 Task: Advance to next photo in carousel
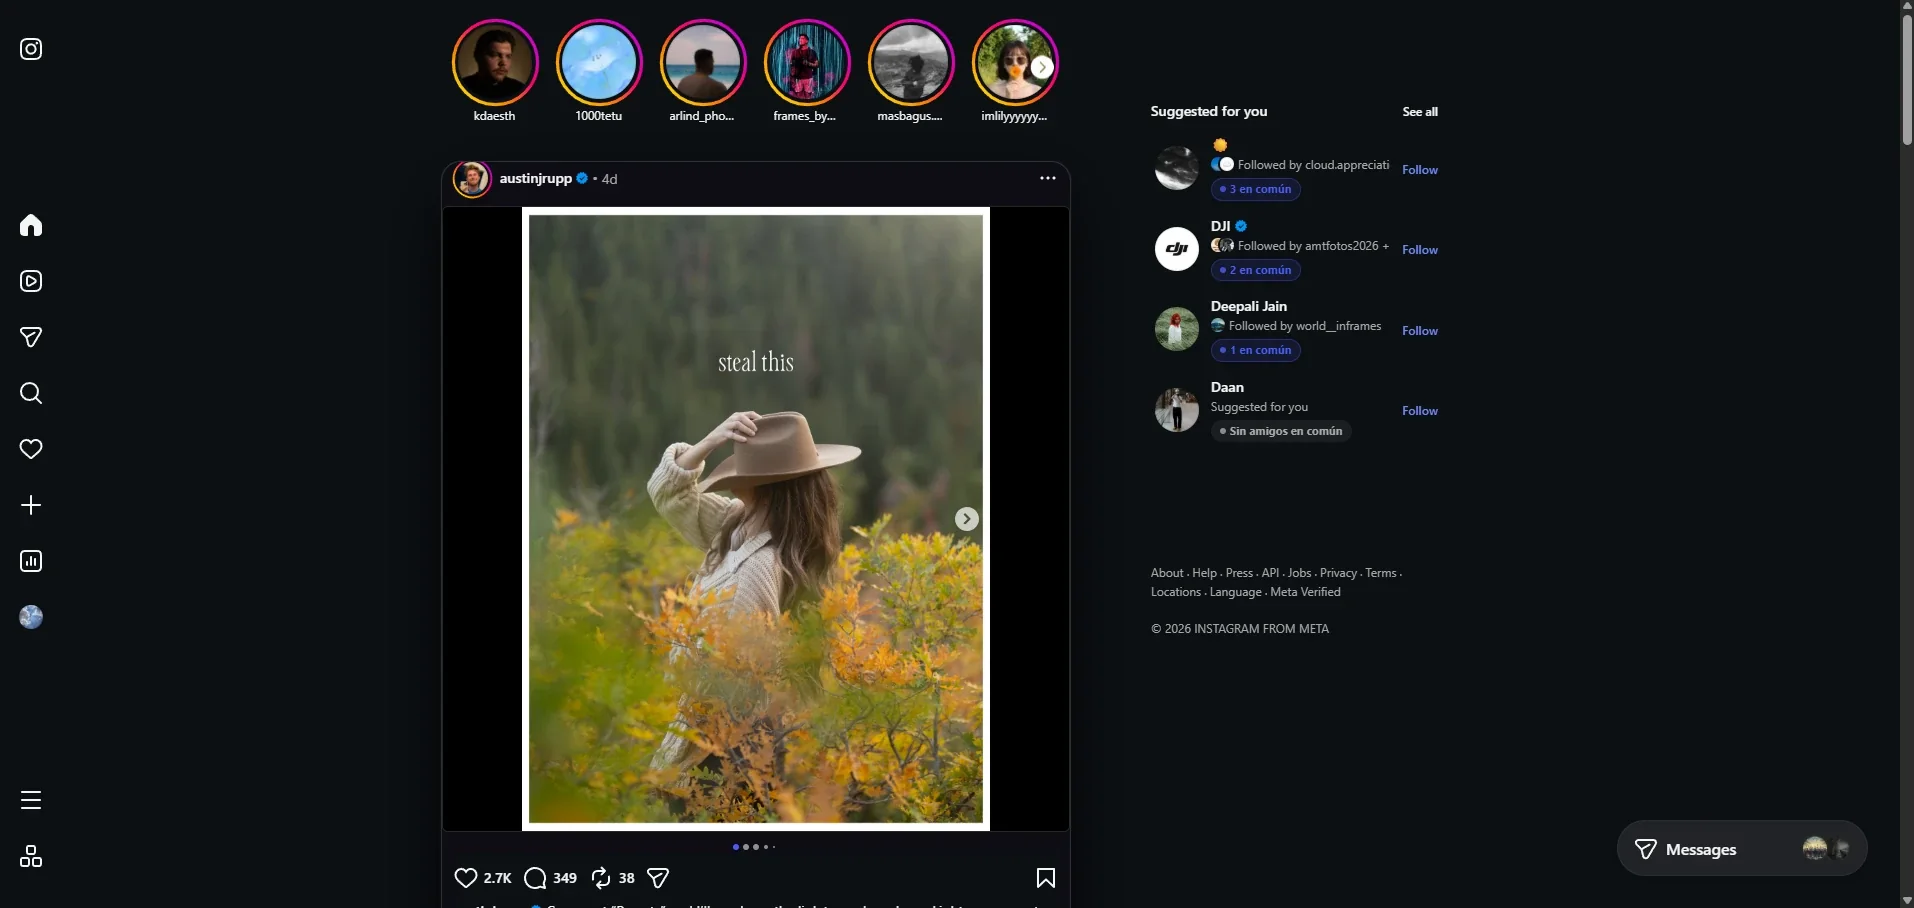[967, 519]
